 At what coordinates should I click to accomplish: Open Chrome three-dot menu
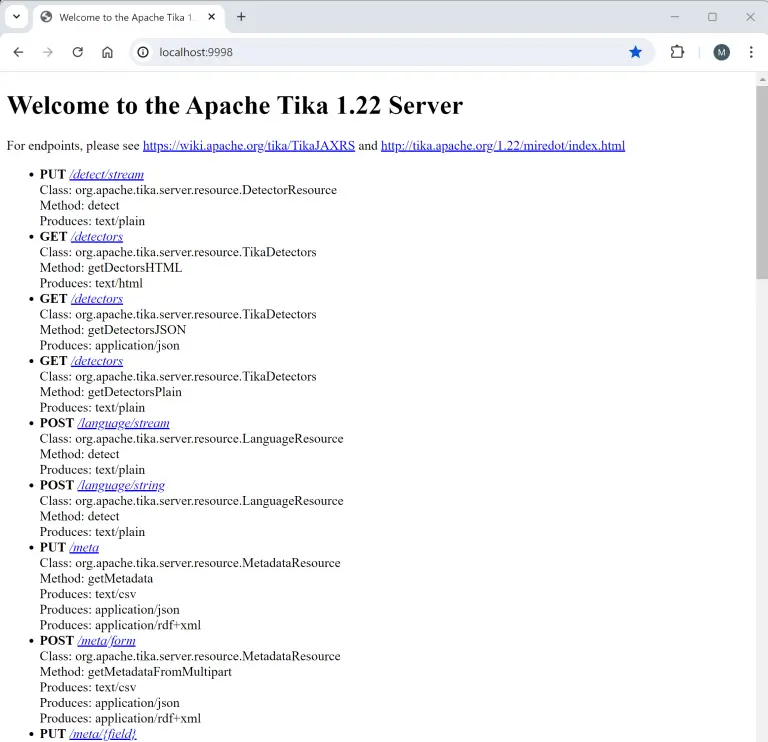[x=751, y=52]
